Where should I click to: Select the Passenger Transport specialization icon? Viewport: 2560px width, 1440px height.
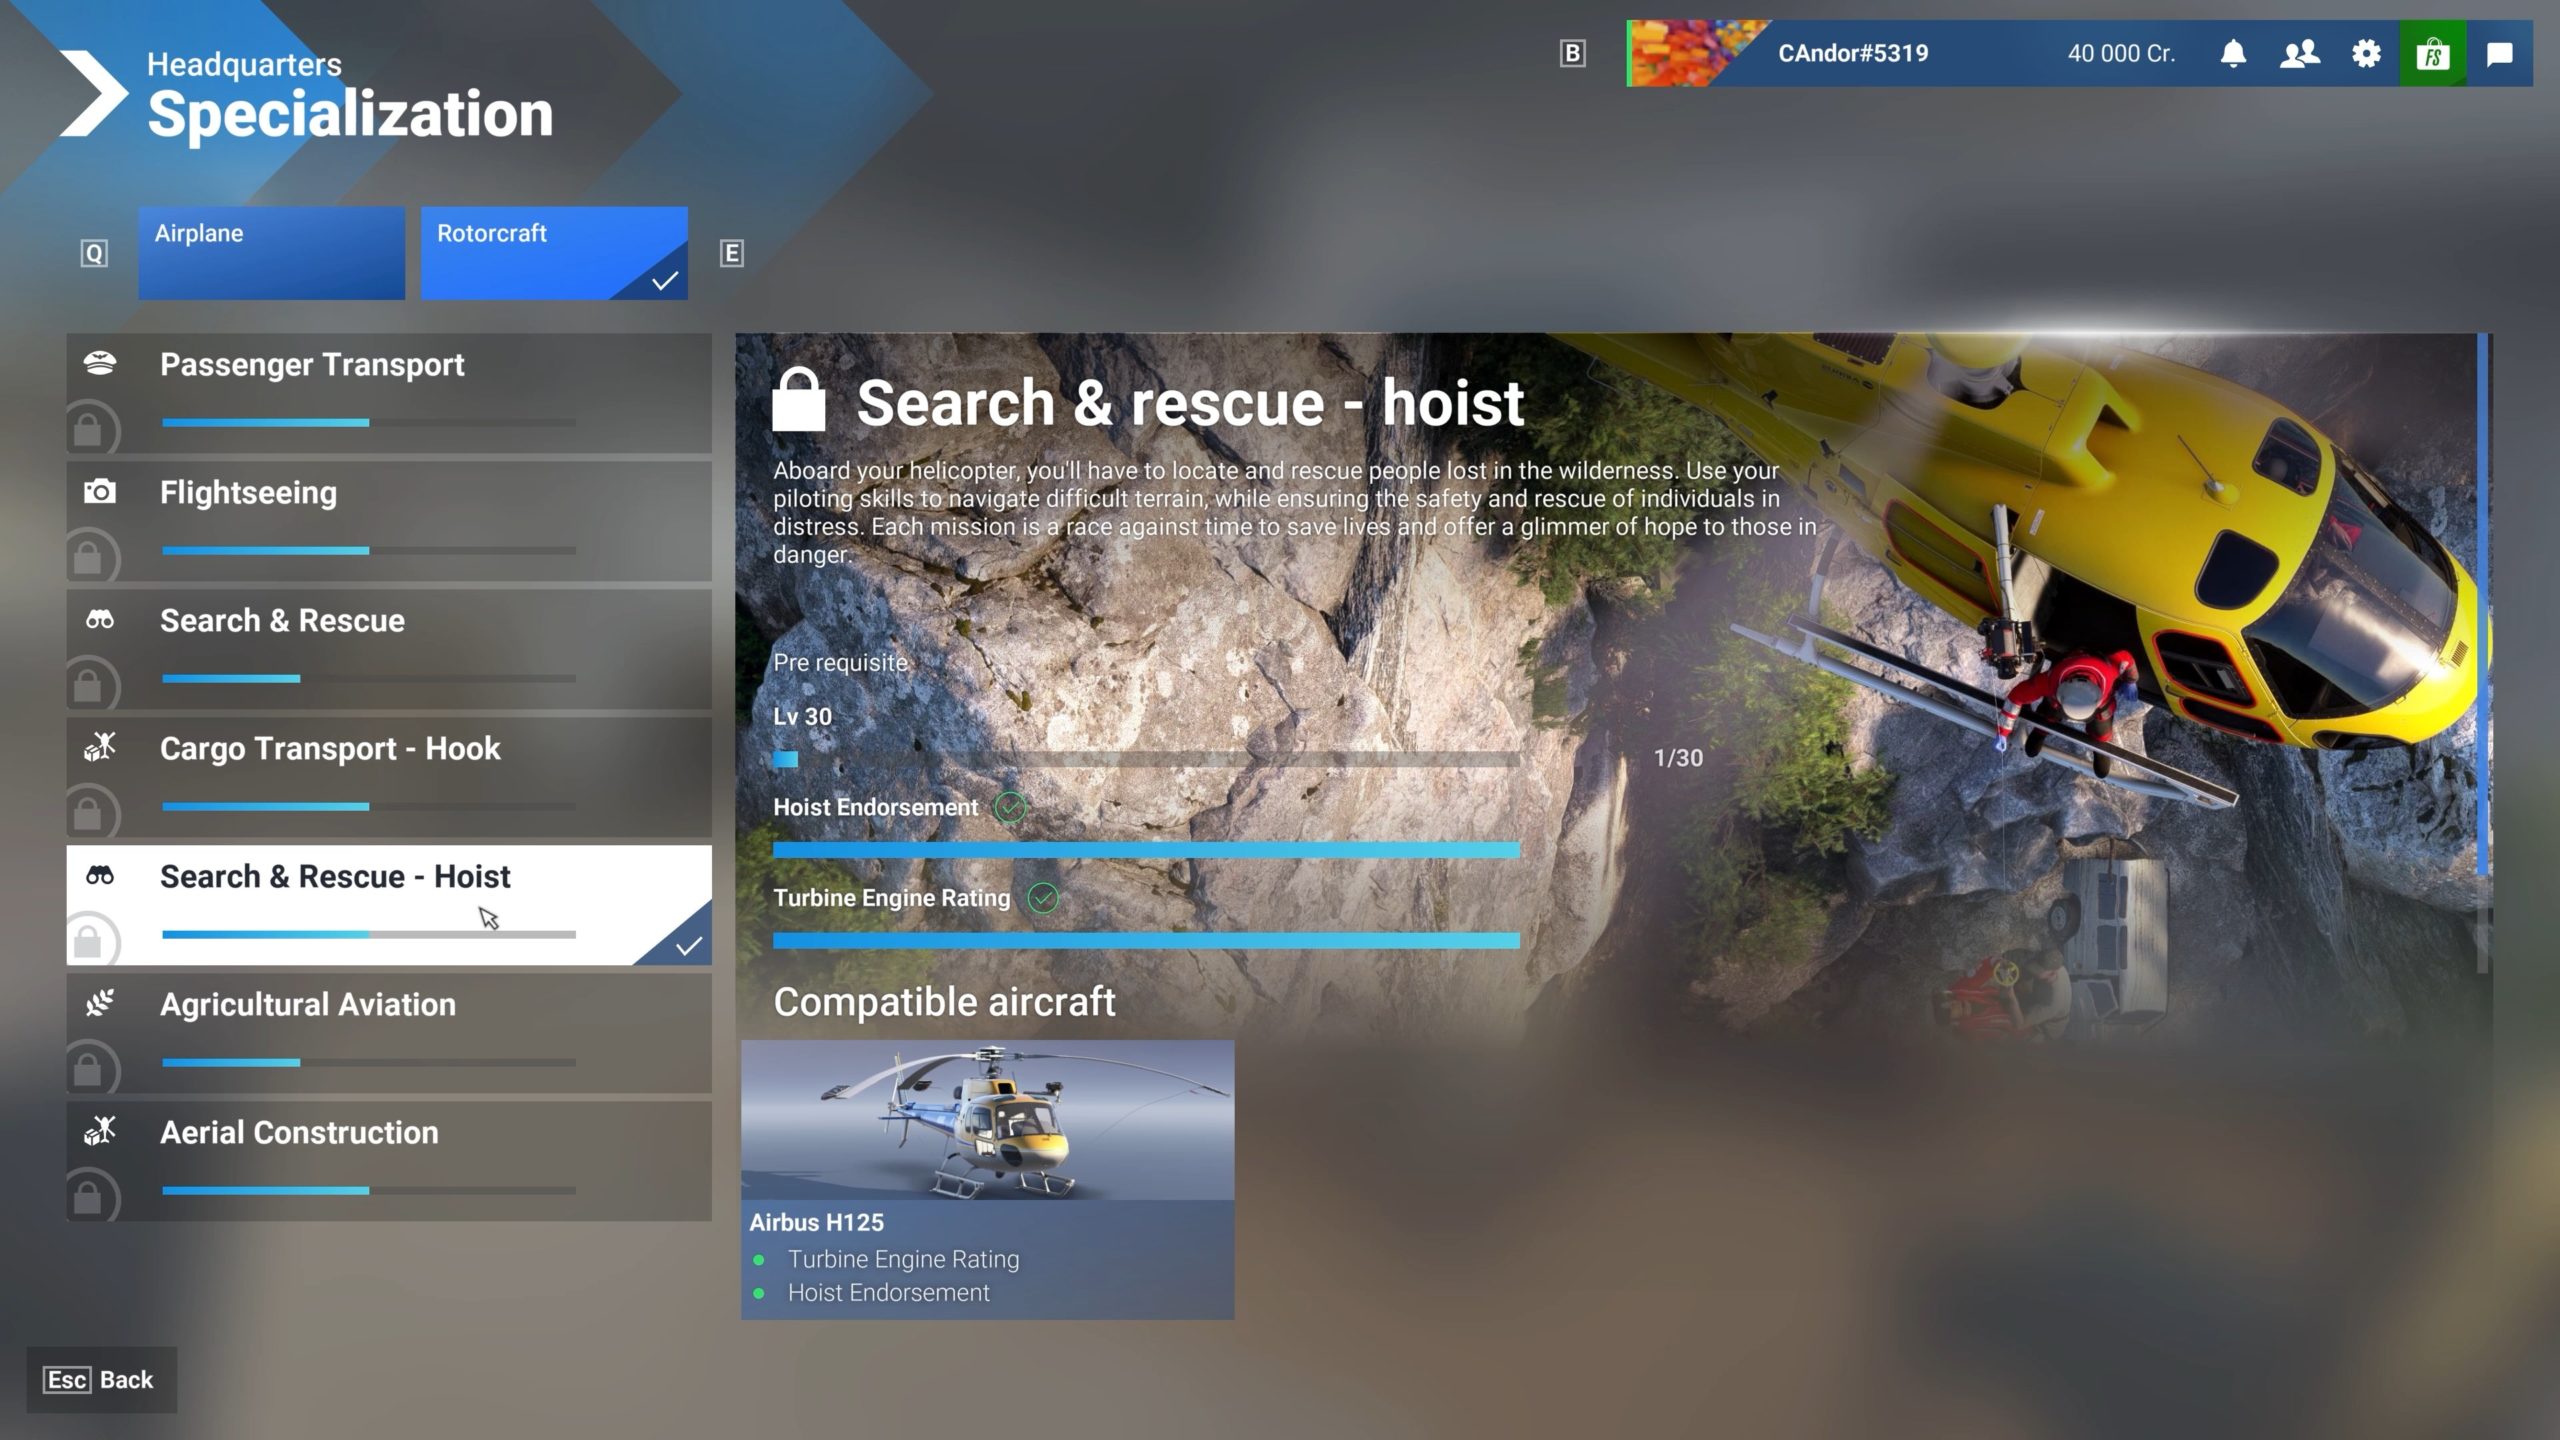click(x=100, y=364)
